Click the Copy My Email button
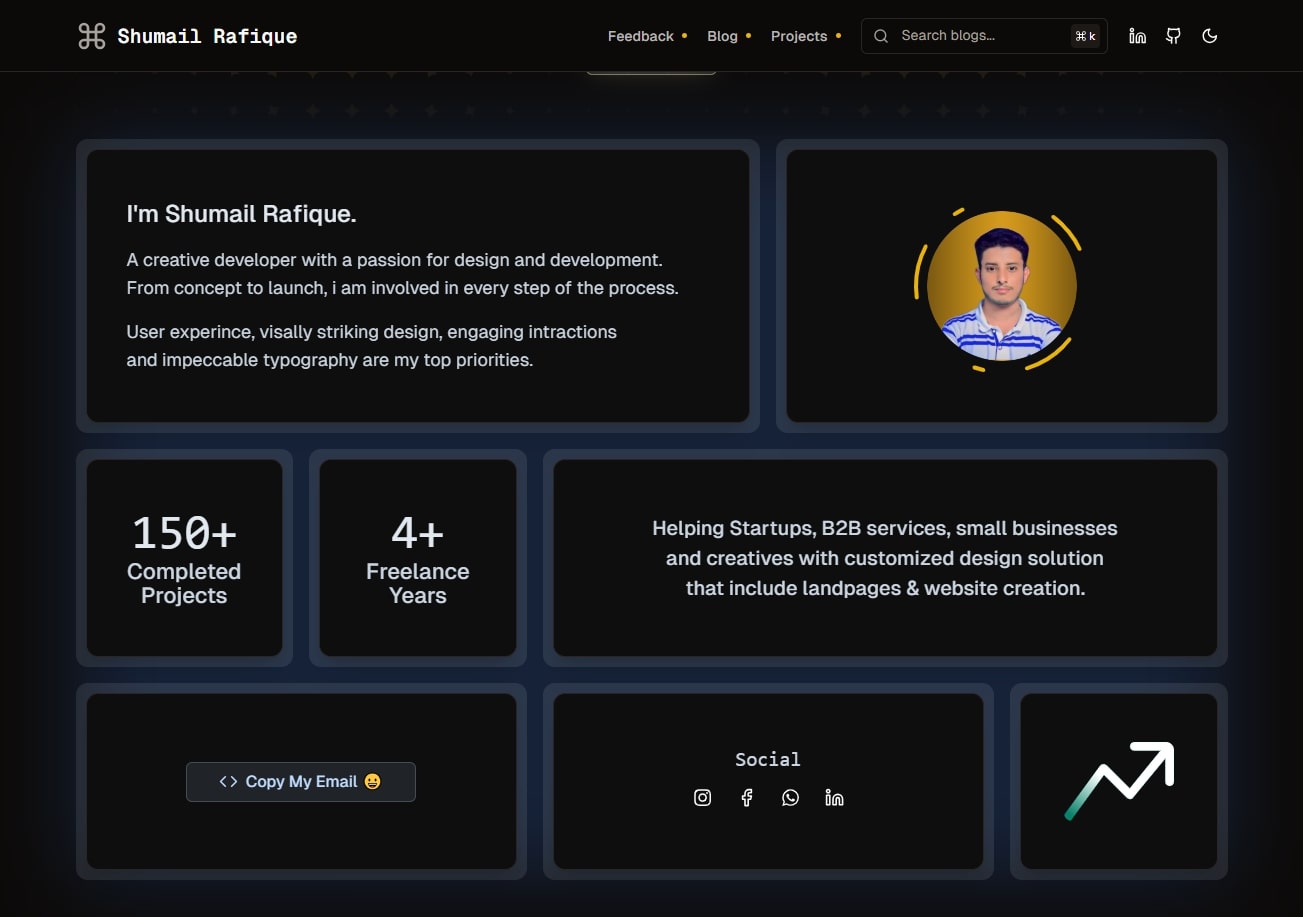This screenshot has height=917, width=1303. [x=300, y=781]
